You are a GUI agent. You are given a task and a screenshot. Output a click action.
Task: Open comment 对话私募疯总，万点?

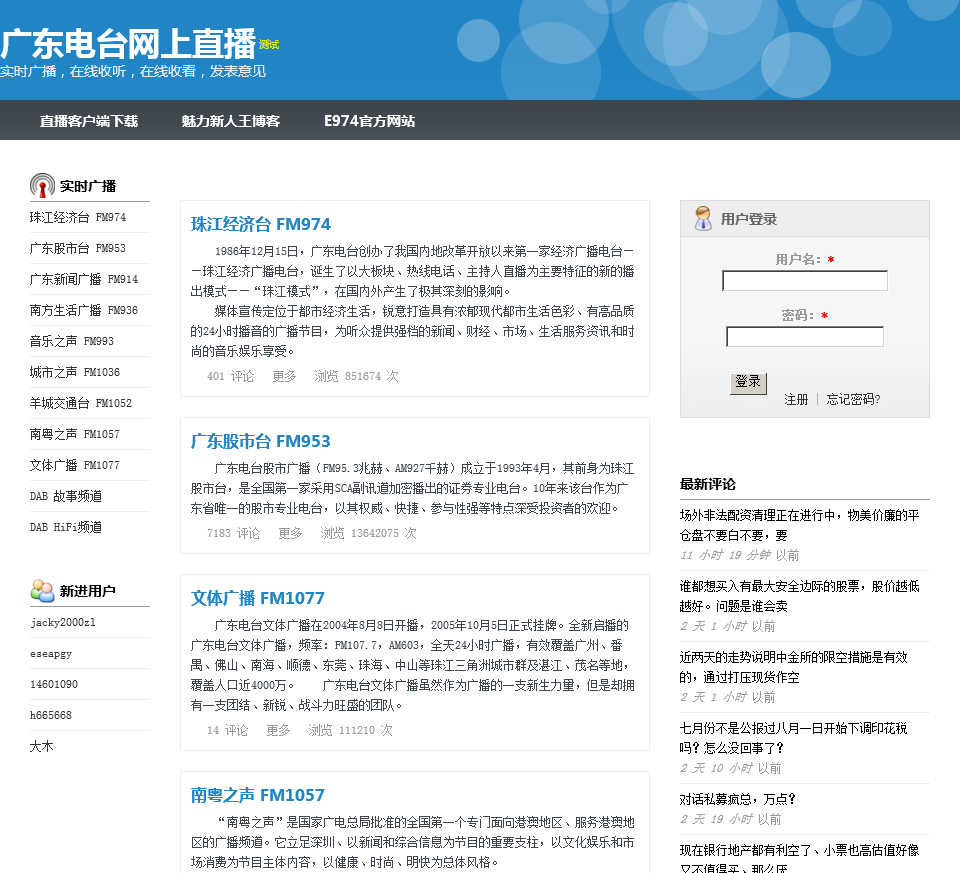point(737,799)
